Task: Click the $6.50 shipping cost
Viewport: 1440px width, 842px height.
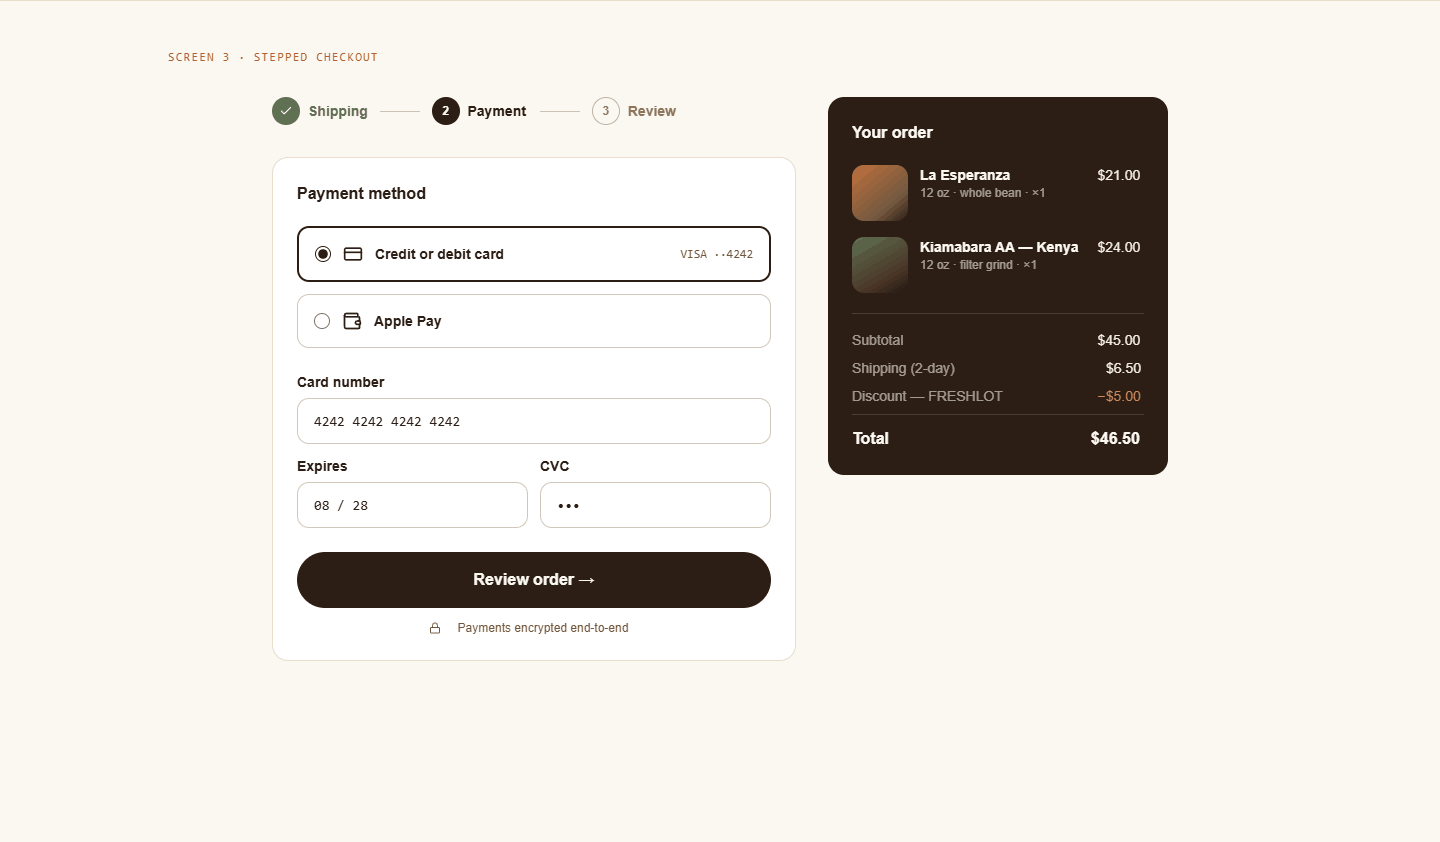Action: click(x=1123, y=368)
